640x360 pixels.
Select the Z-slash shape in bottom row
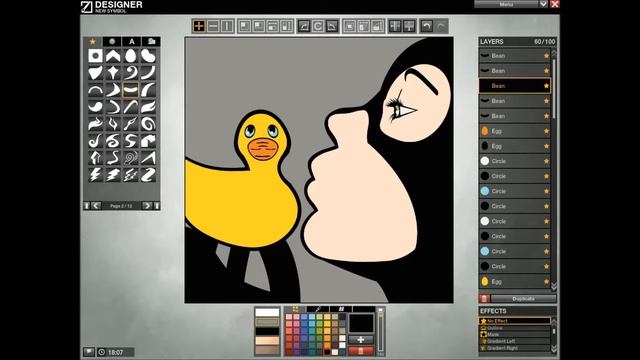[x=148, y=175]
